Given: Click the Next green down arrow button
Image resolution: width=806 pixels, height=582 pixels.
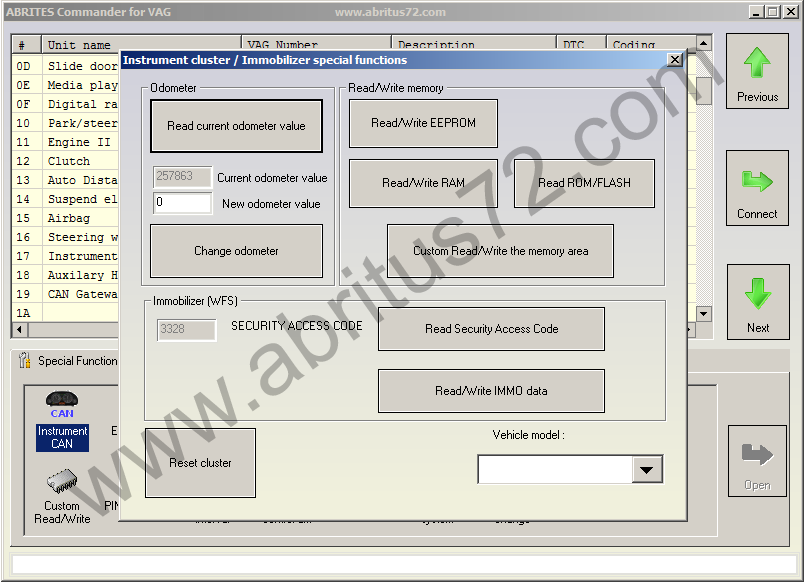Looking at the screenshot, I should click(758, 302).
